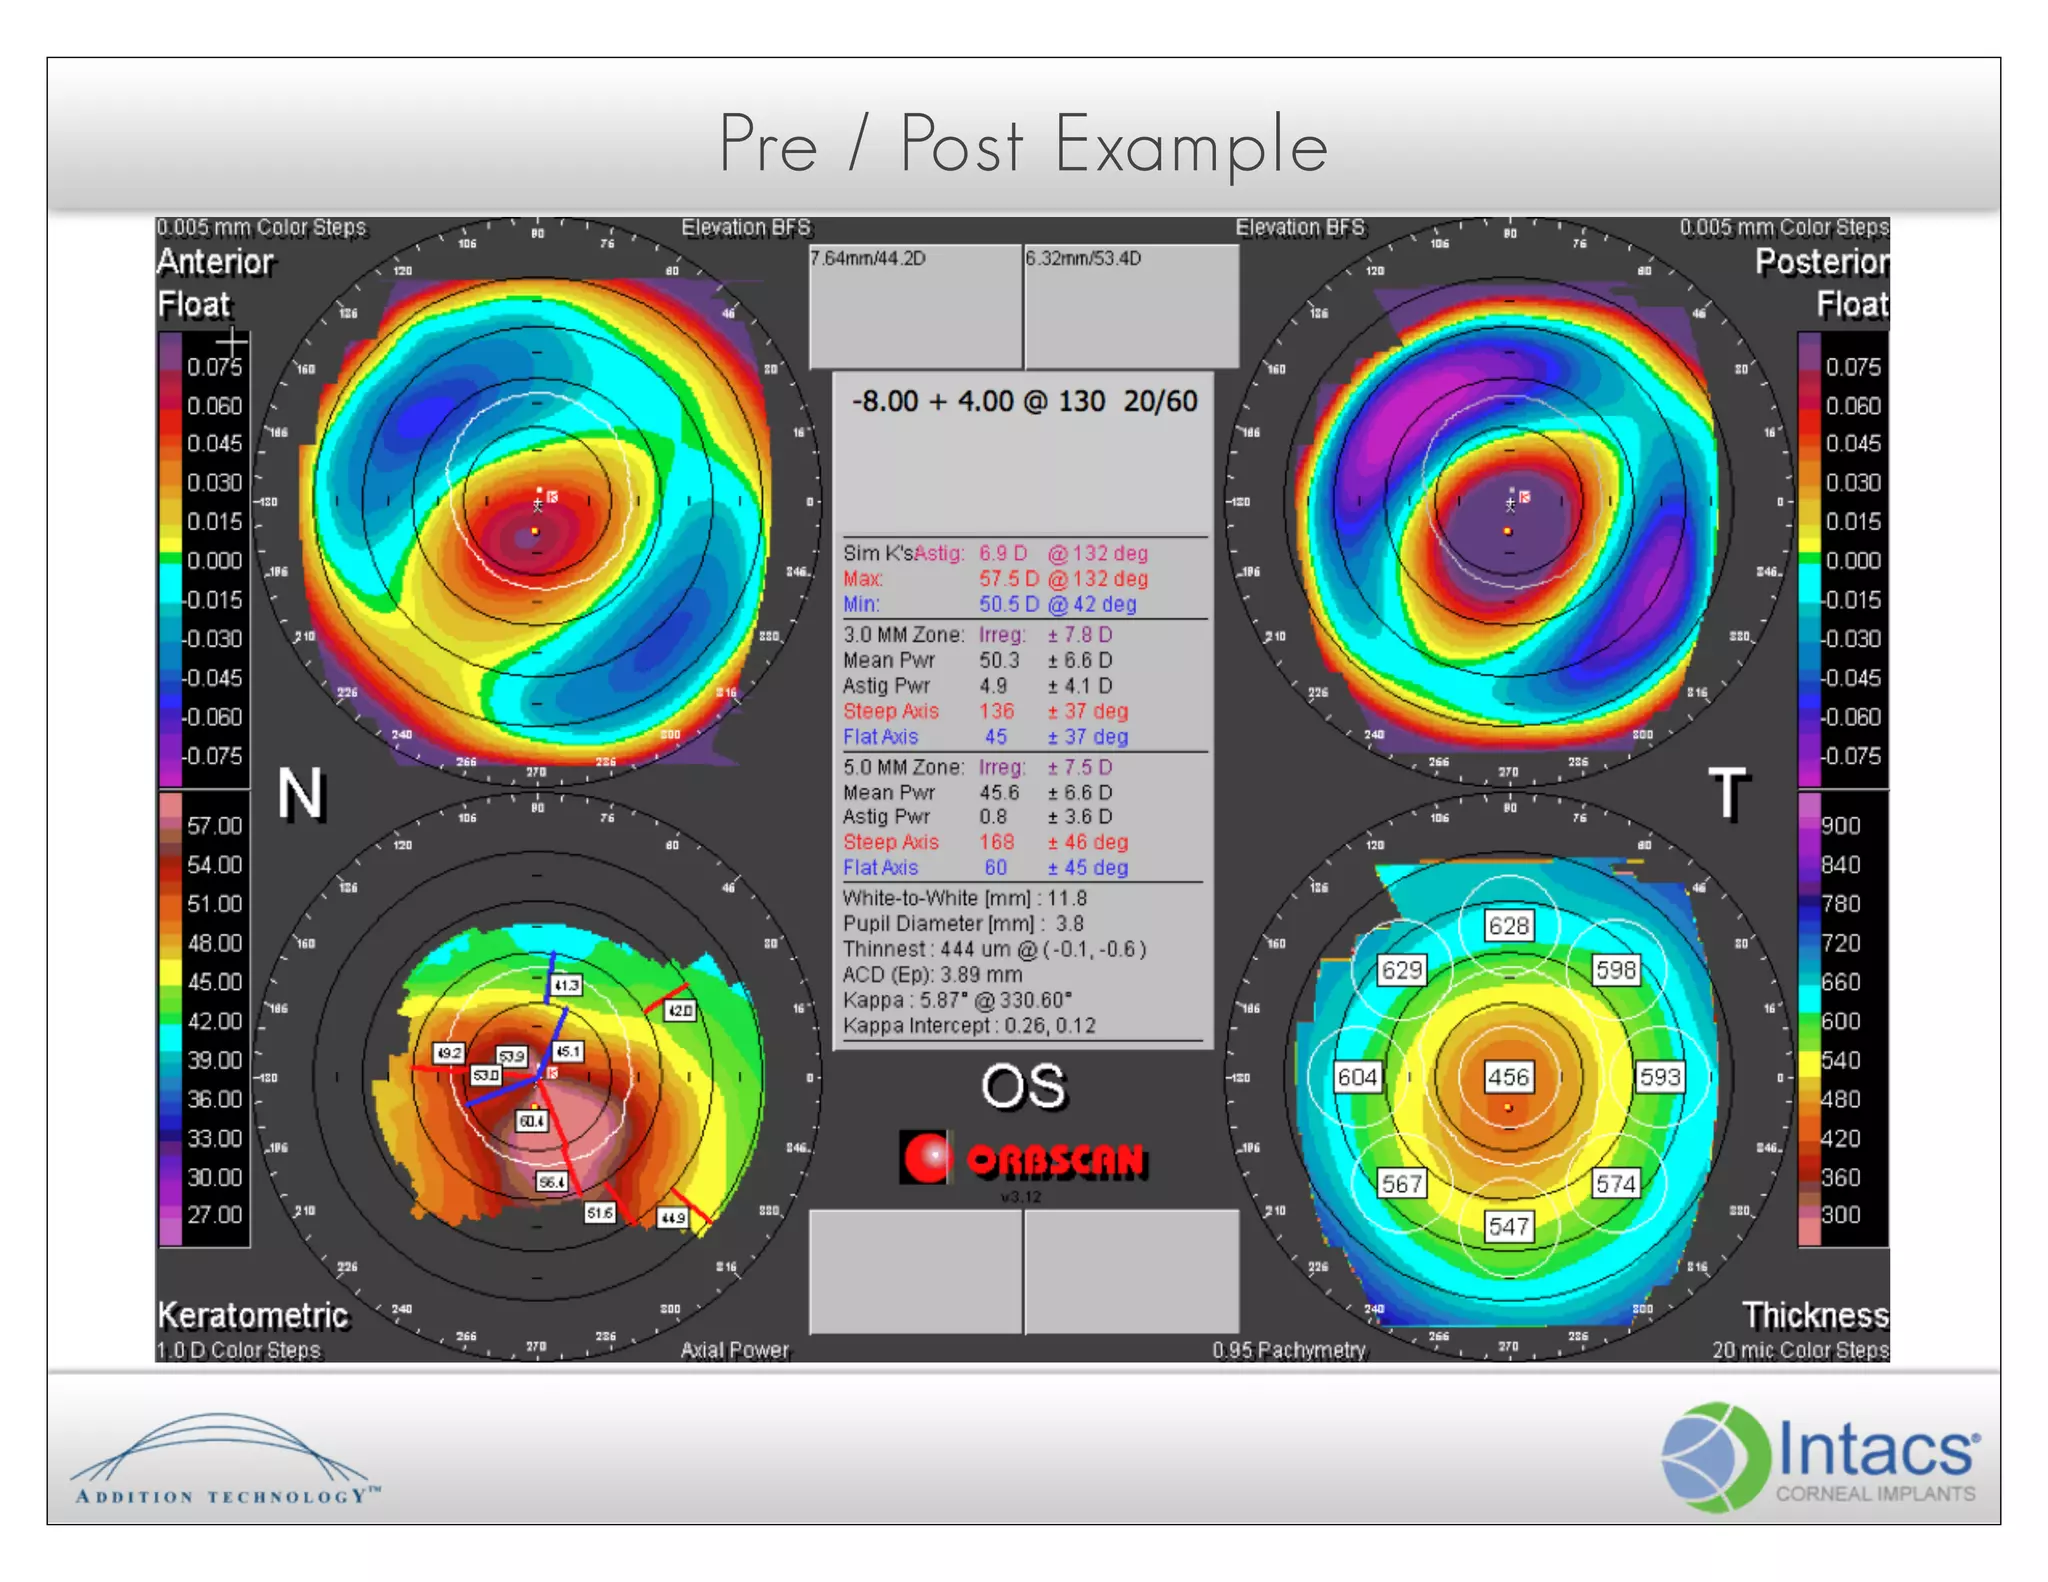Viewport: 2048px width, 1582px height.
Task: Click the Sim K's Astig value
Action: coord(1003,553)
